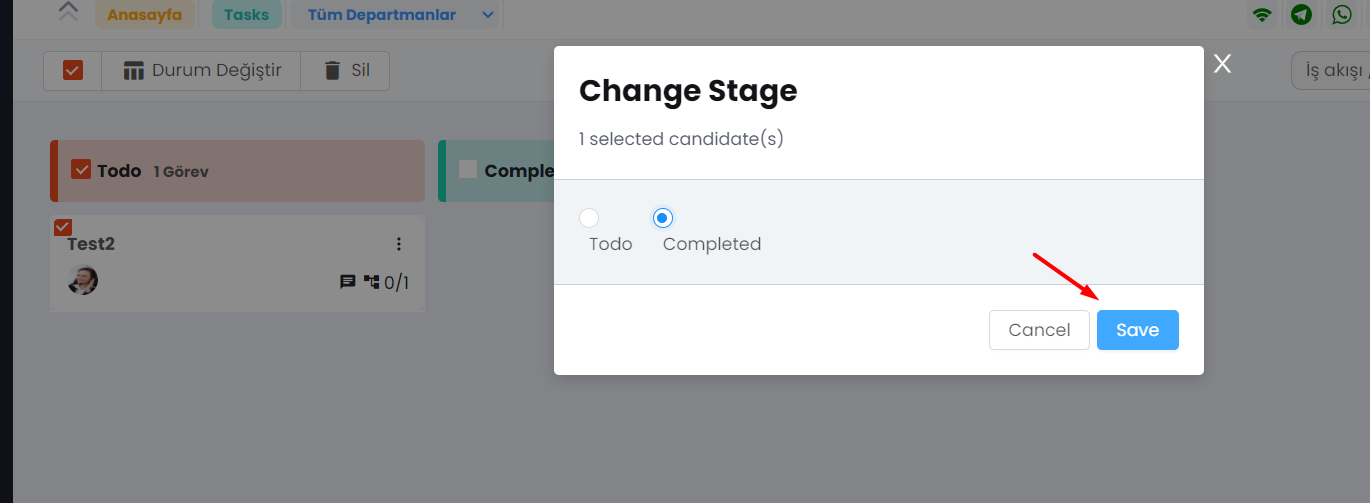The width and height of the screenshot is (1370, 503).
Task: Click the comment icon on Test2 card
Action: [x=348, y=282]
